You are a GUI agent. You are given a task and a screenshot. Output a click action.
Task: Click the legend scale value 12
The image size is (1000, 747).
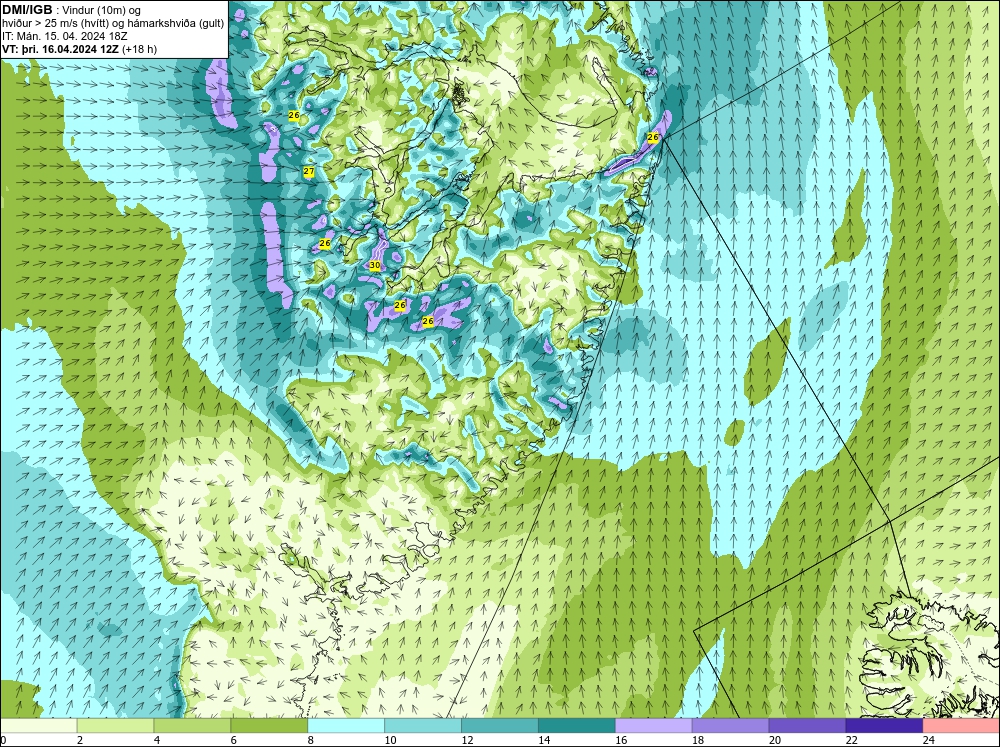click(467, 740)
